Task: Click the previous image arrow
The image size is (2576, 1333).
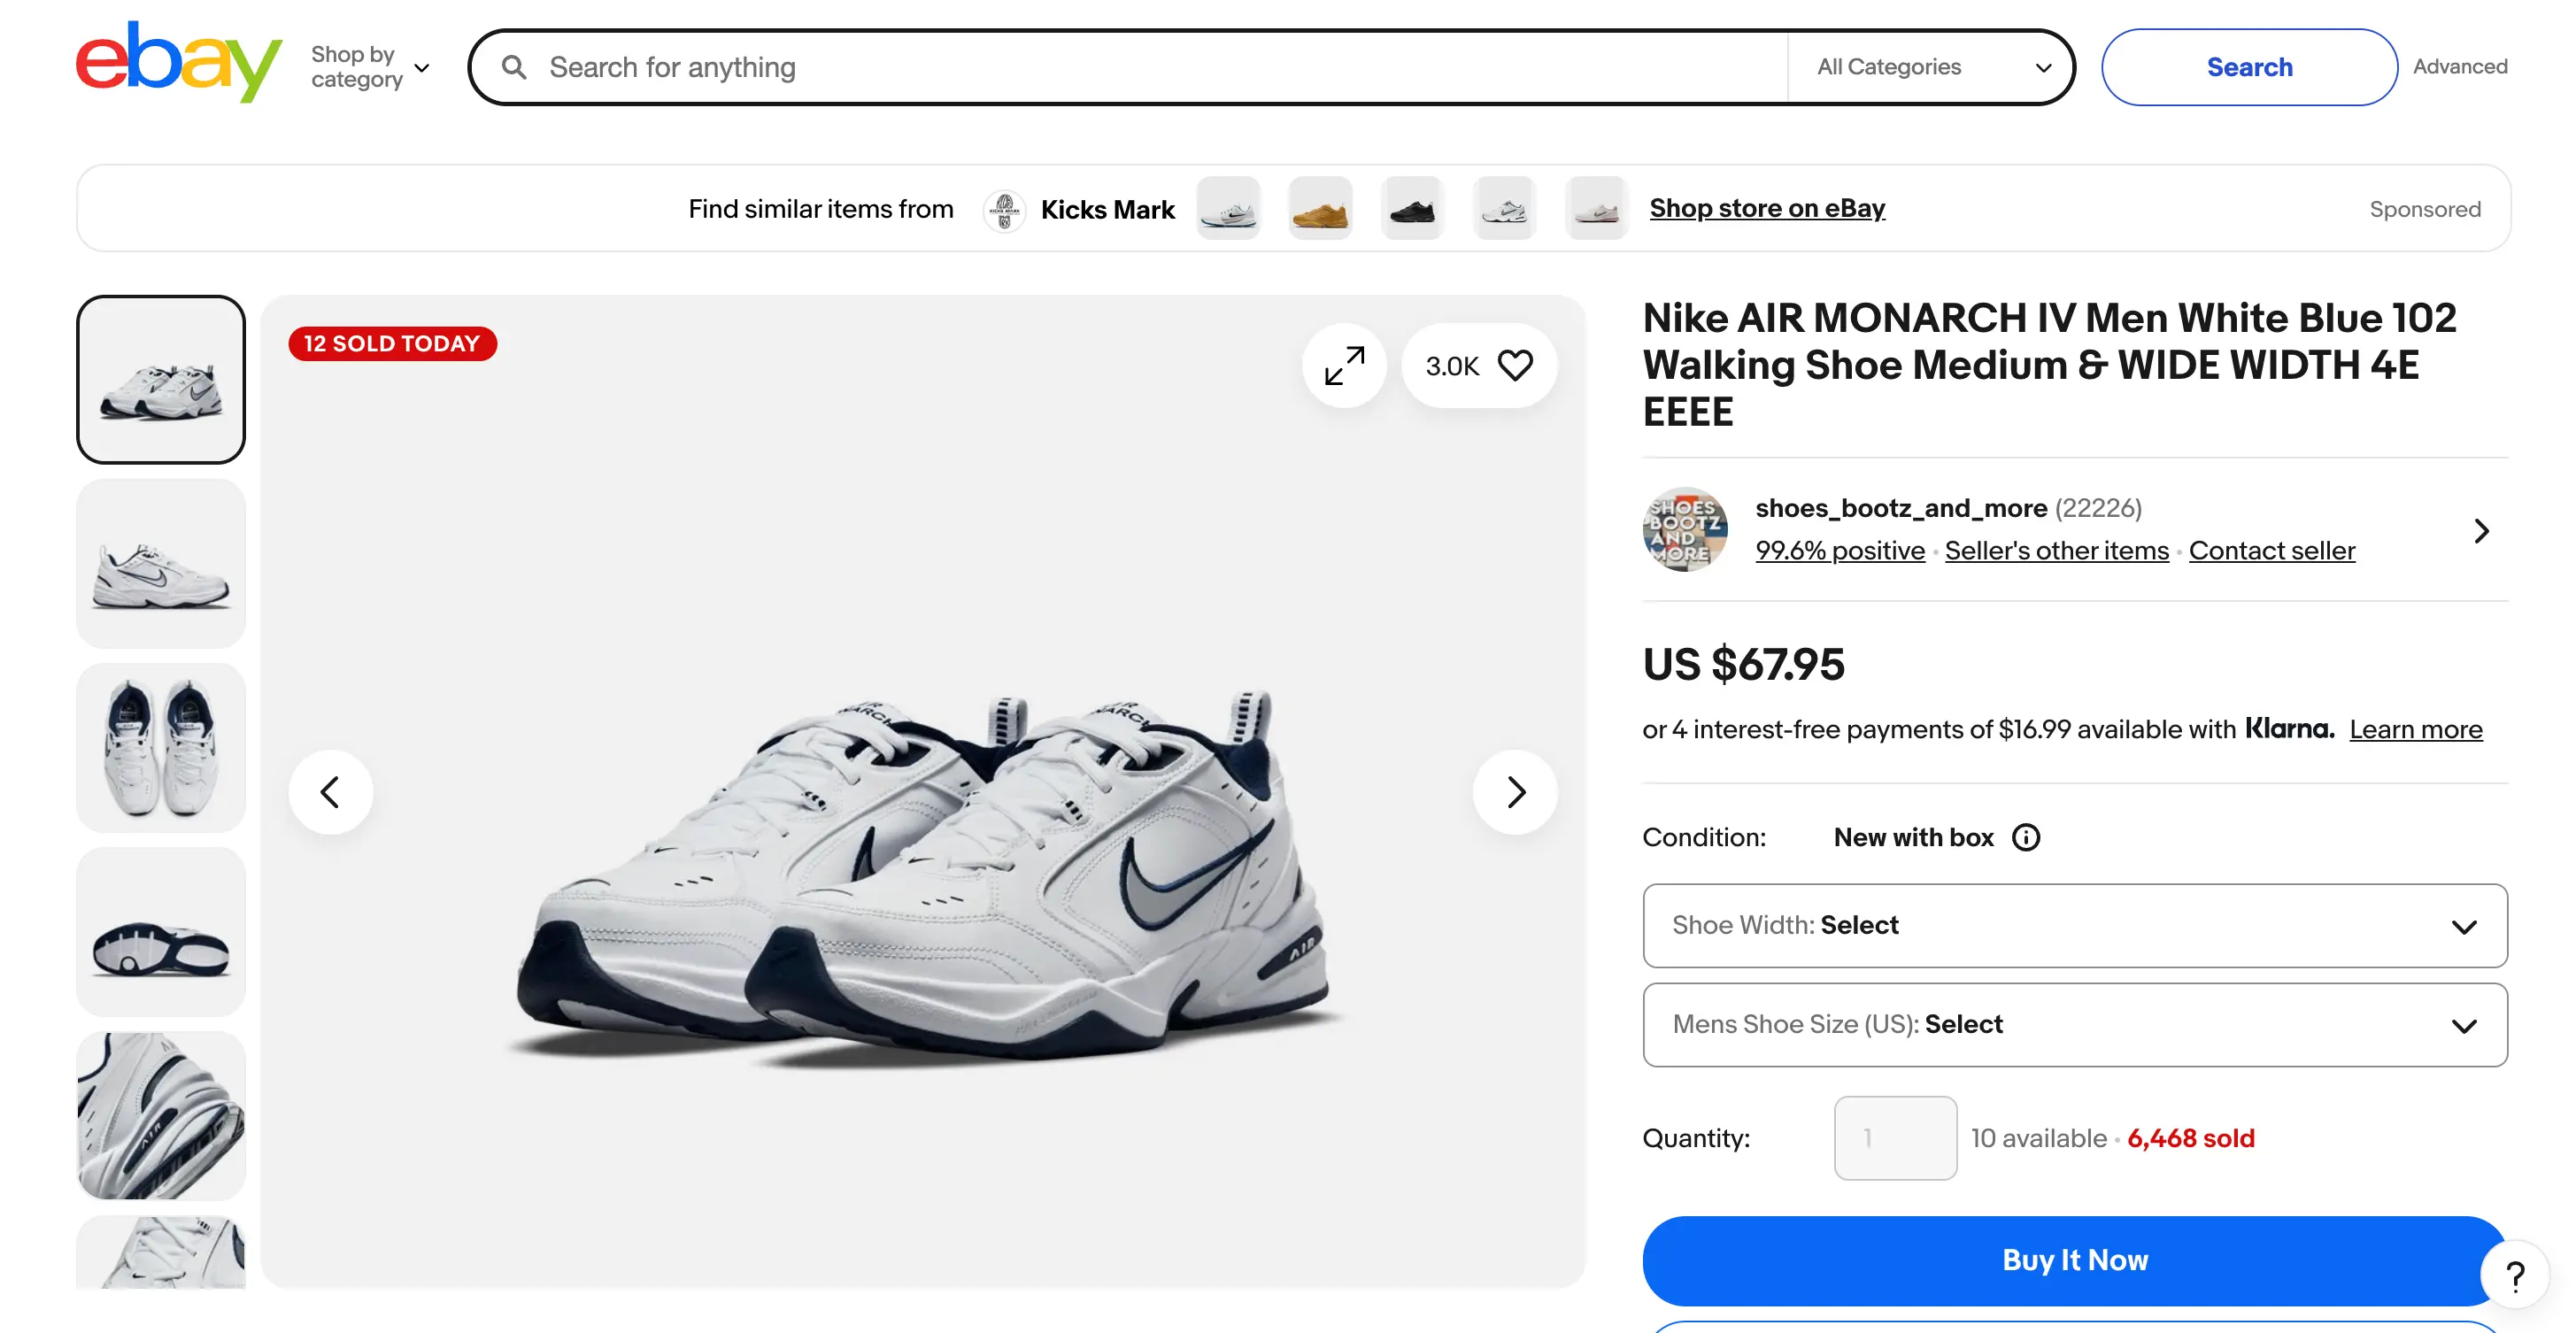Action: (x=331, y=791)
